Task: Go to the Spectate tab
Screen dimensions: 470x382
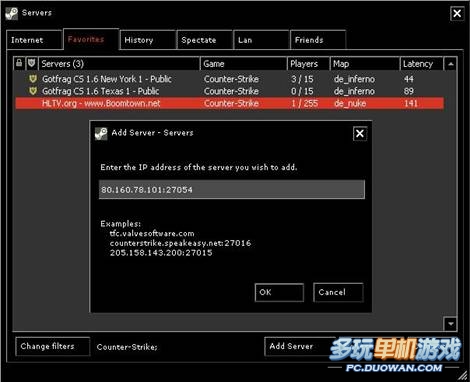Action: point(205,40)
